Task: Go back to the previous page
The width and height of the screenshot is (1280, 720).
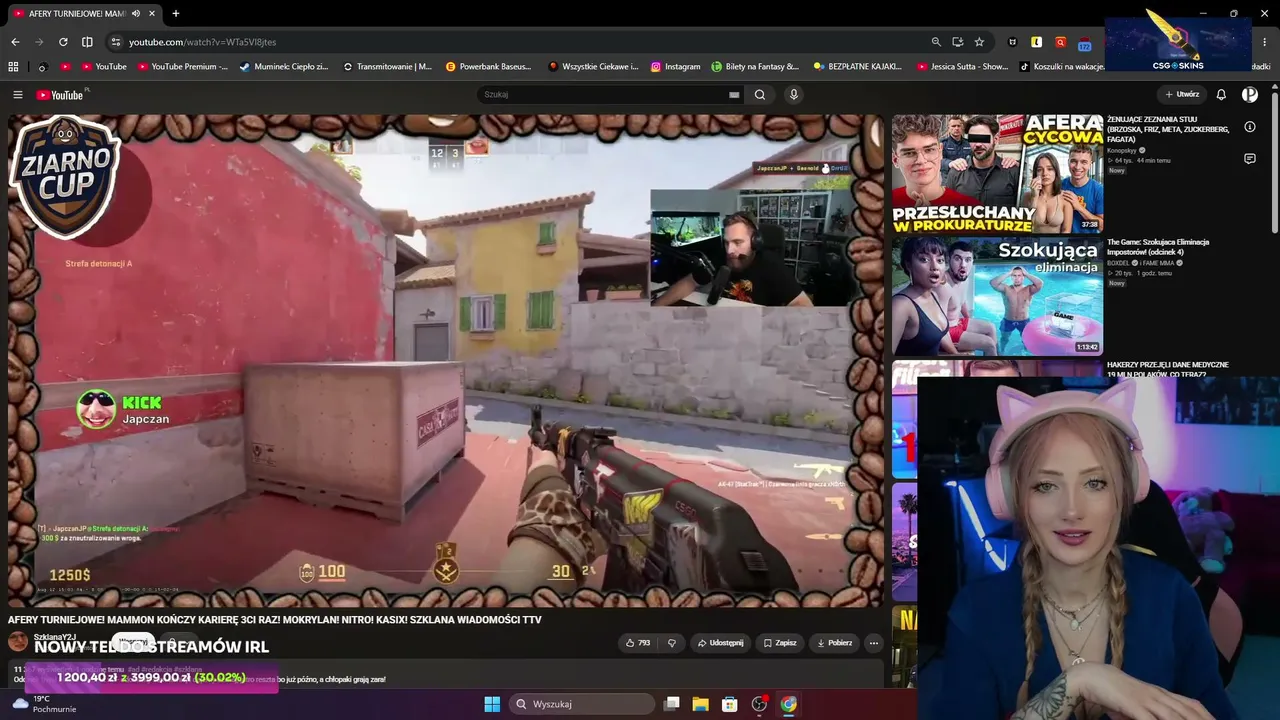Action: tap(15, 42)
